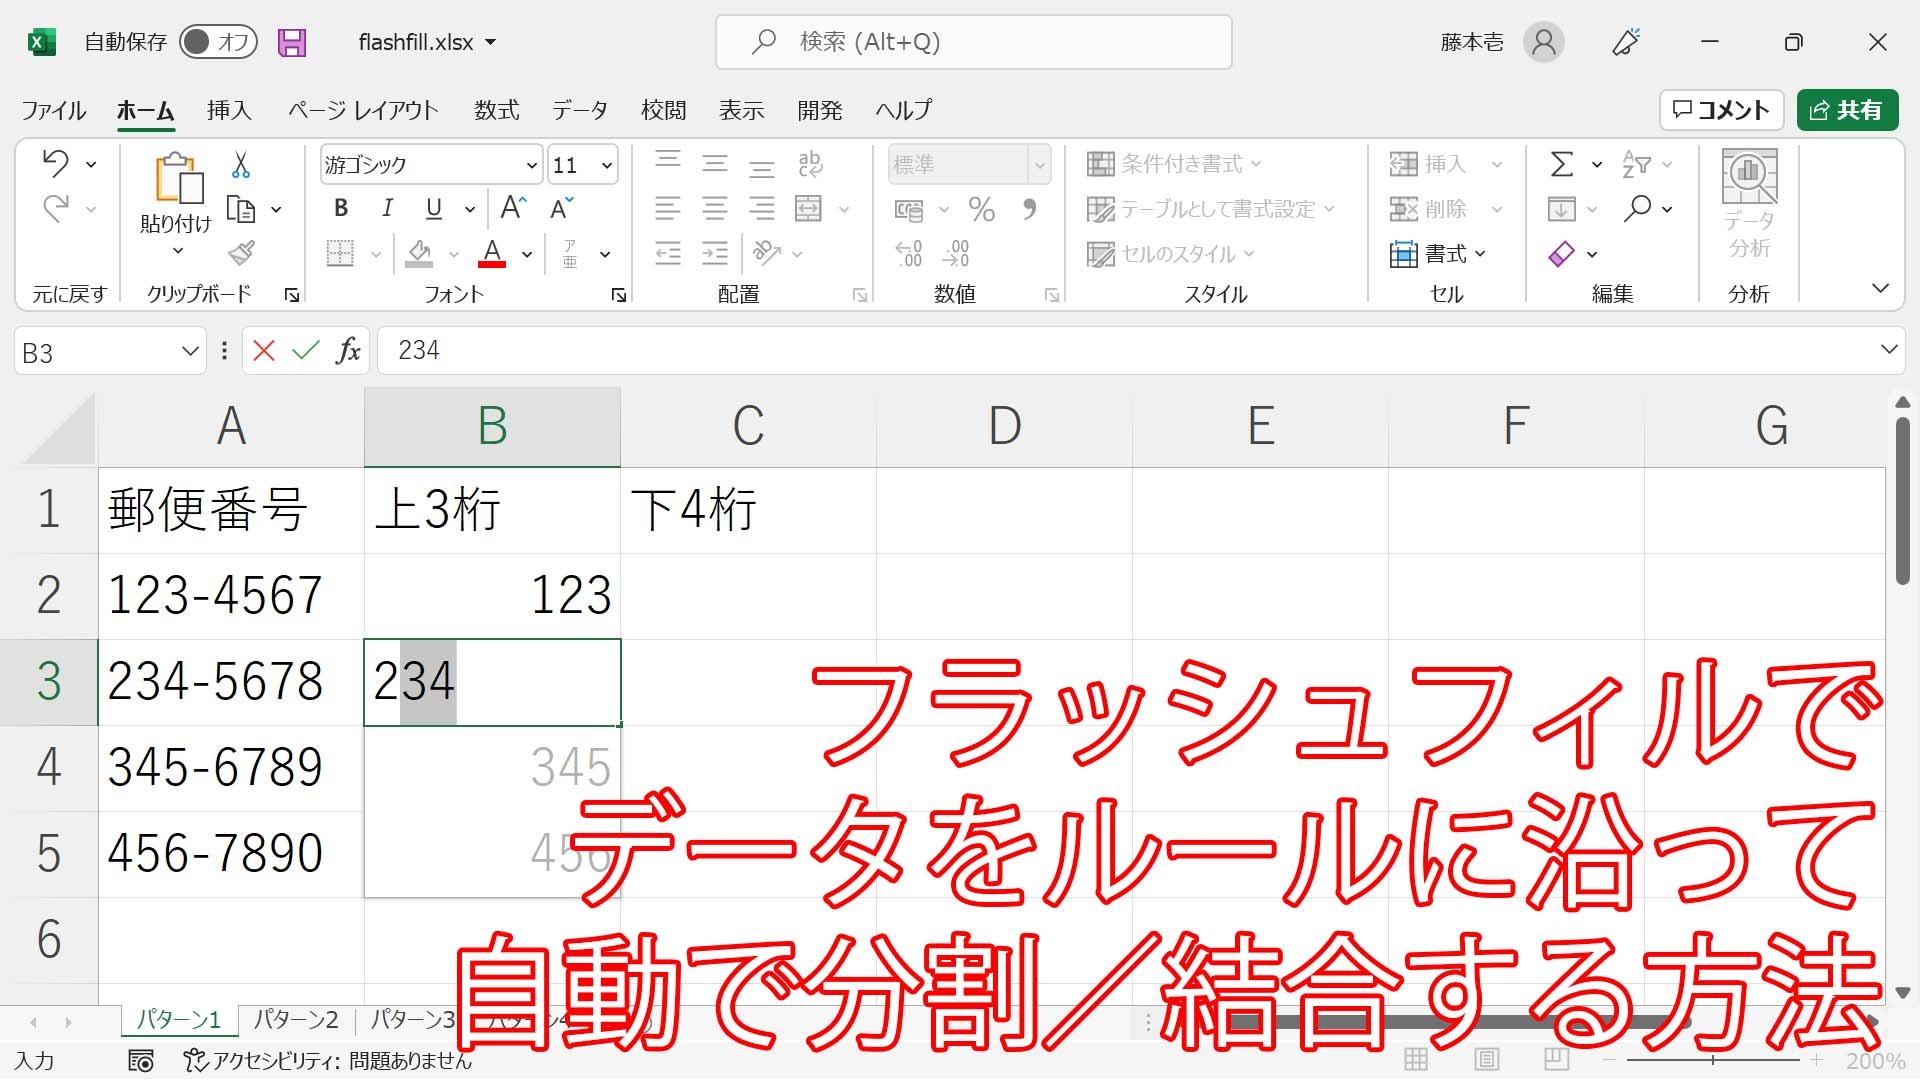Image resolution: width=1920 pixels, height=1080 pixels.
Task: Toggle underline formatting U
Action: 433,208
